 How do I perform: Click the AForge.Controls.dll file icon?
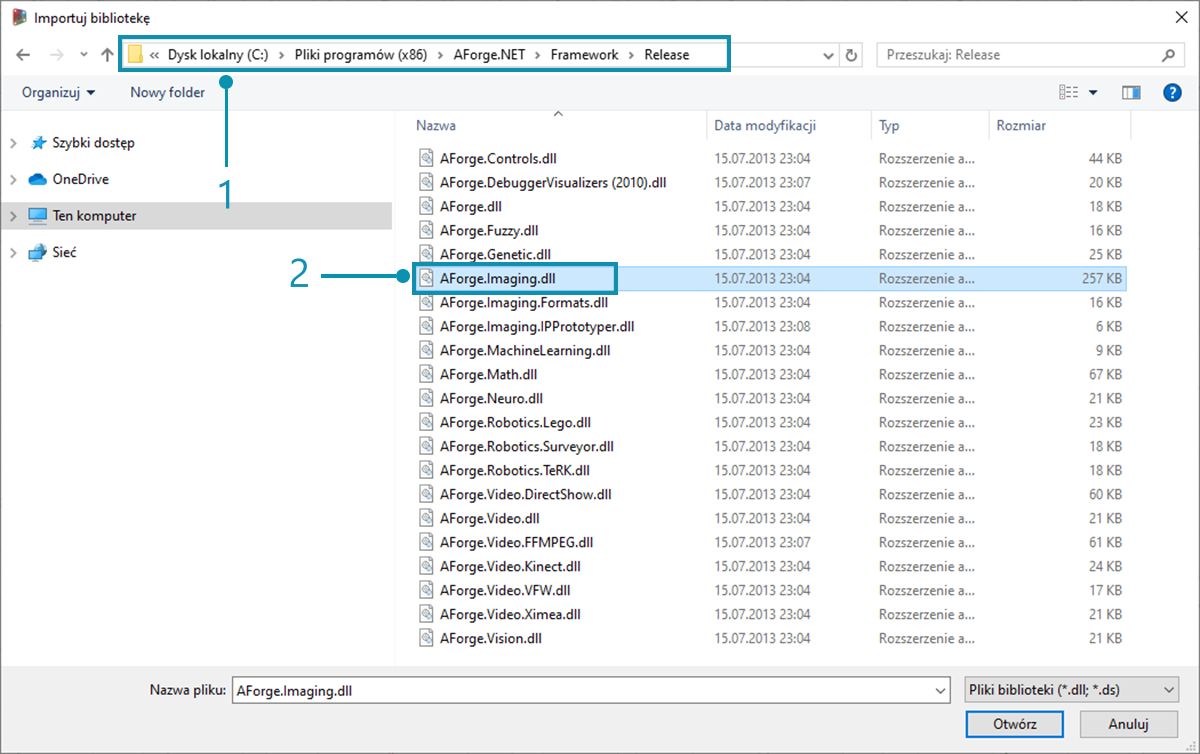click(427, 158)
